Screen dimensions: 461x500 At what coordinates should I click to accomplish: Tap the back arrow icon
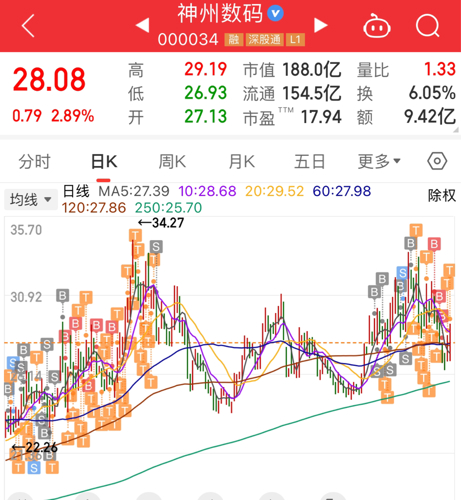28,25
